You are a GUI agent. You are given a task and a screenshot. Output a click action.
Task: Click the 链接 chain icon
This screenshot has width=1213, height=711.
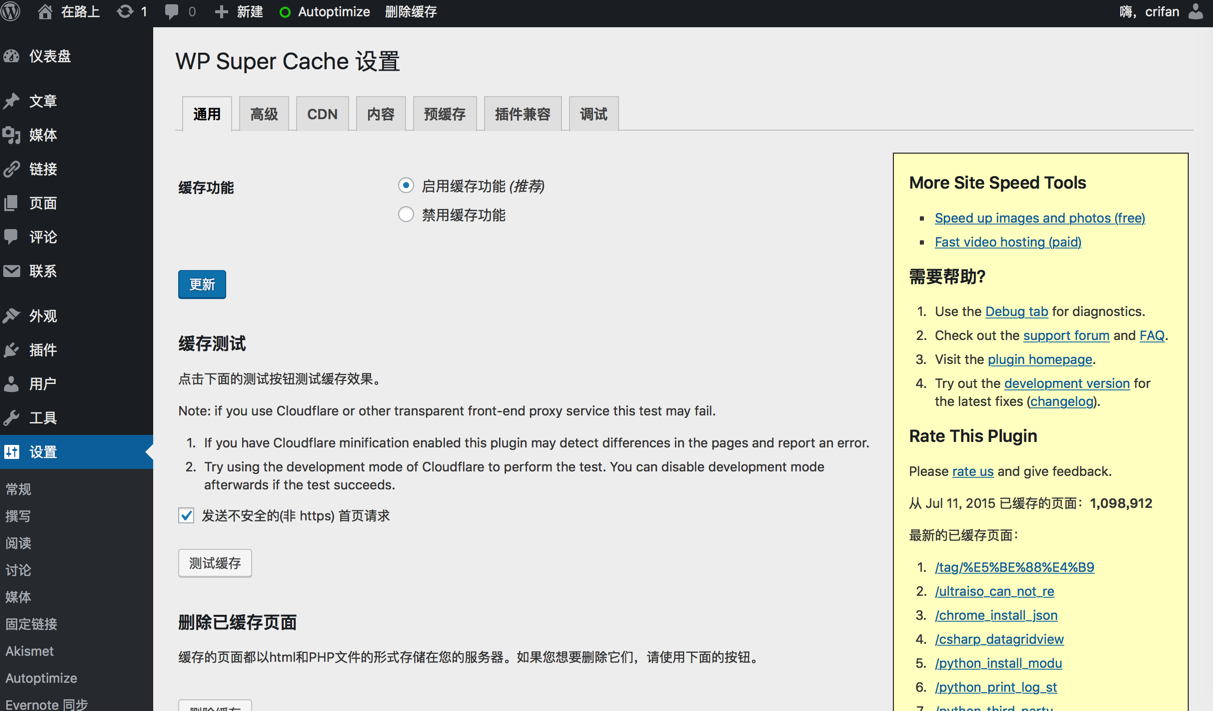click(x=12, y=169)
